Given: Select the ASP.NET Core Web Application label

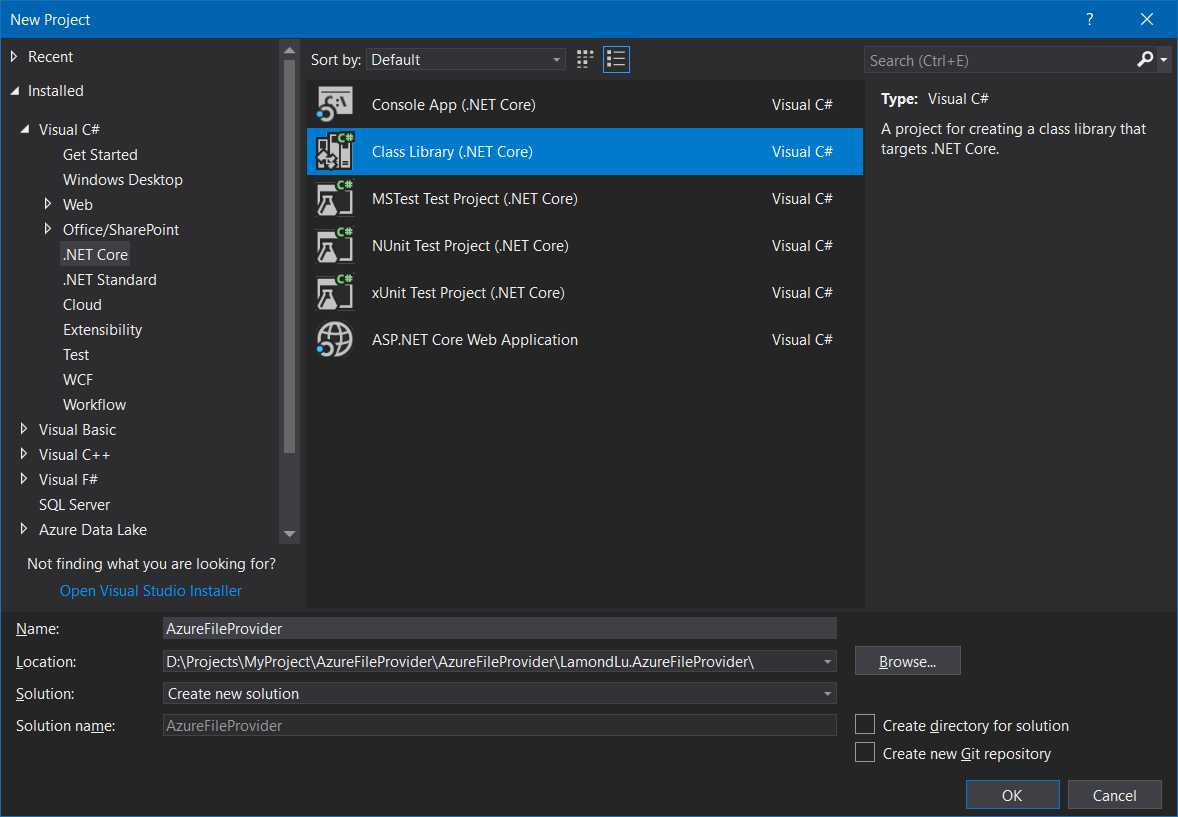Looking at the screenshot, I should coord(475,340).
